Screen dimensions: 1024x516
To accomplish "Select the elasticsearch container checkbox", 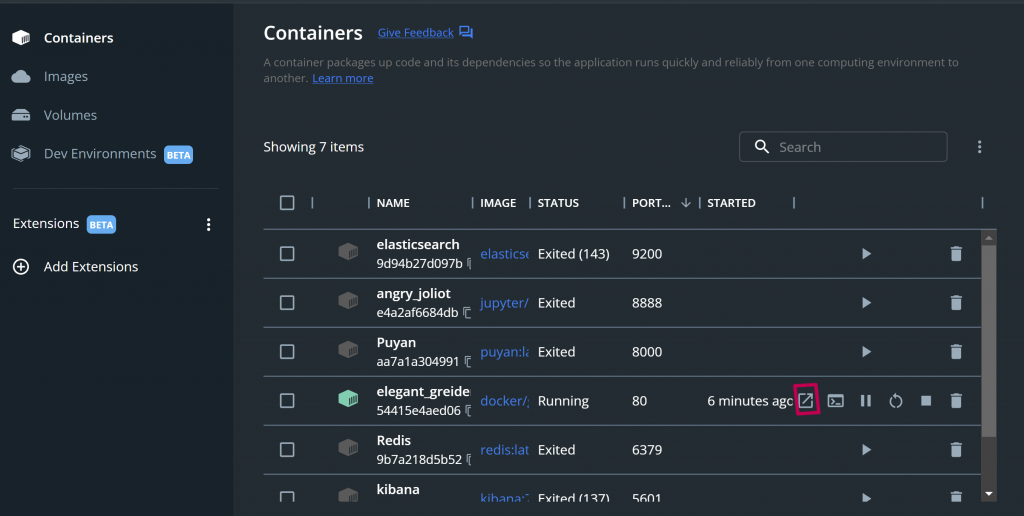I will click(x=287, y=253).
